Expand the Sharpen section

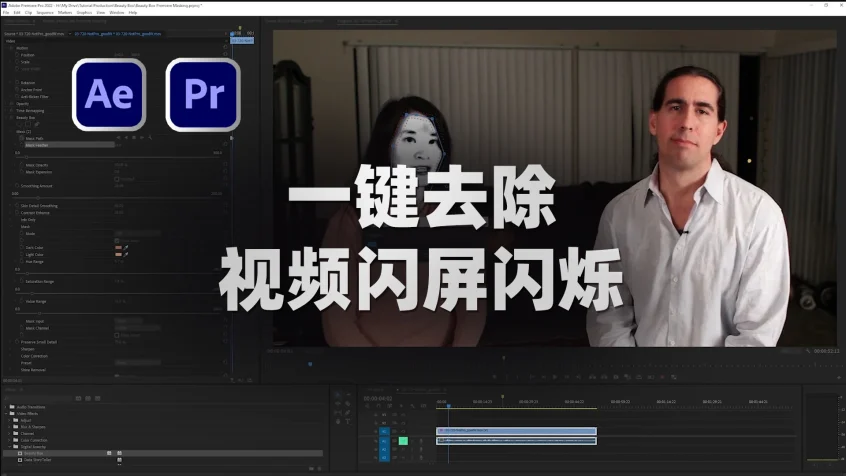(x=11, y=349)
